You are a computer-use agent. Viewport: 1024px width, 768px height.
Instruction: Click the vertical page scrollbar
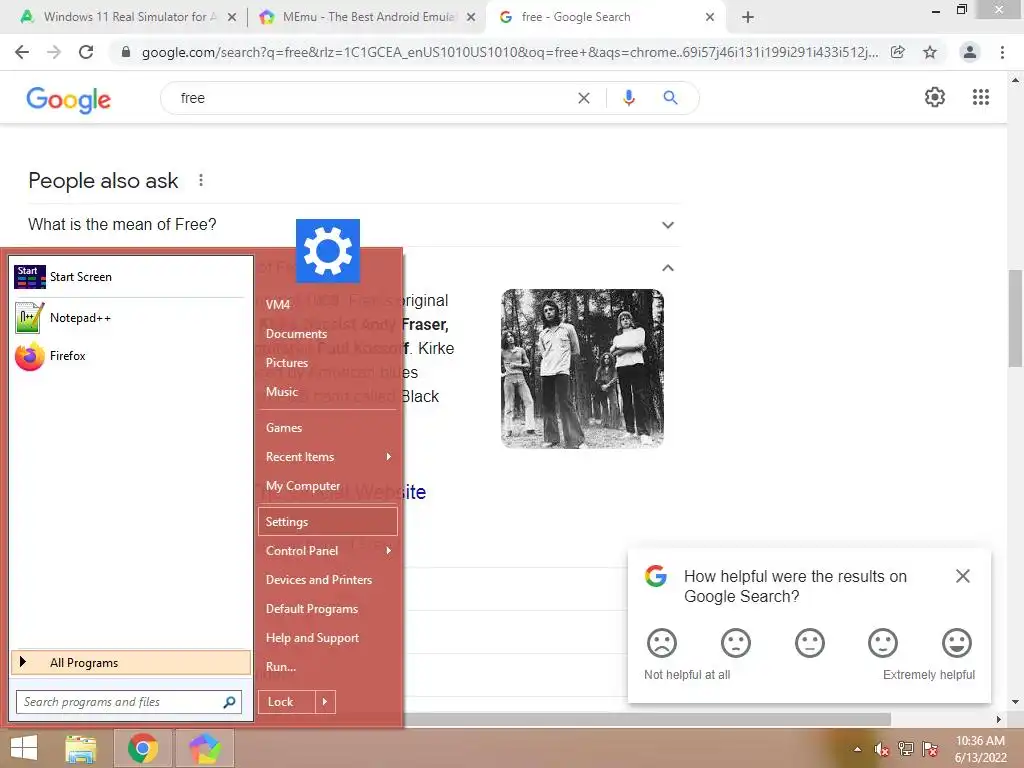1016,320
